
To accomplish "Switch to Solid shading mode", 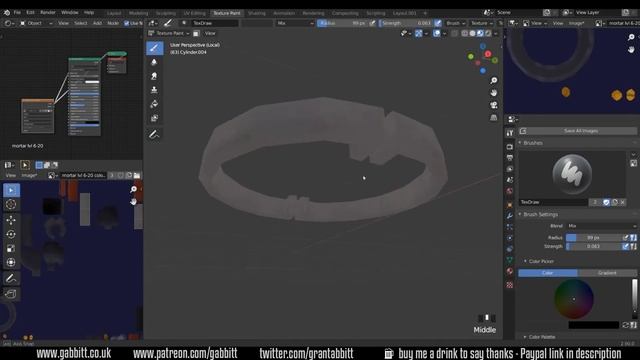I will pos(473,33).
